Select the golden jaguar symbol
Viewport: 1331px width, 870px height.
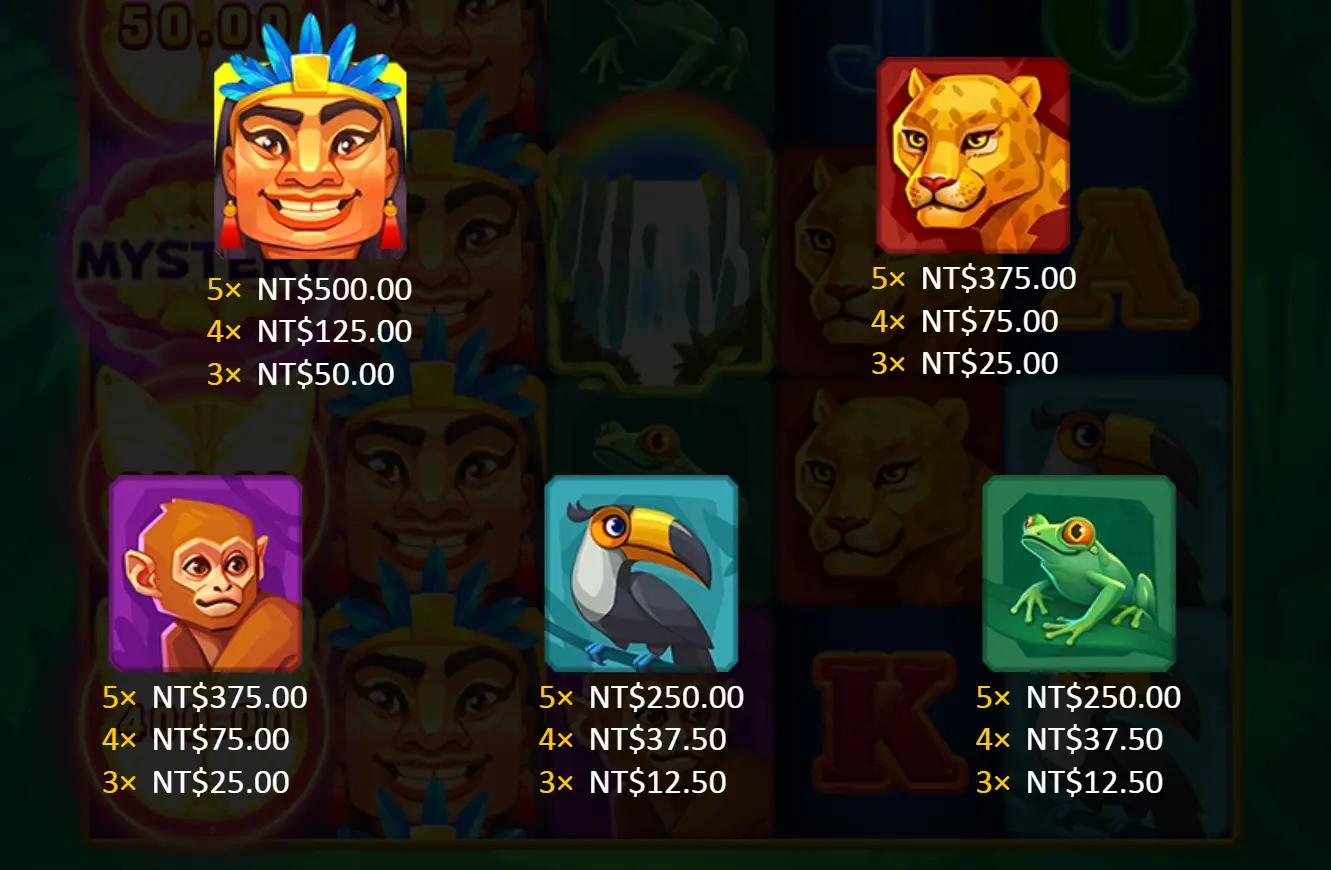click(x=973, y=155)
